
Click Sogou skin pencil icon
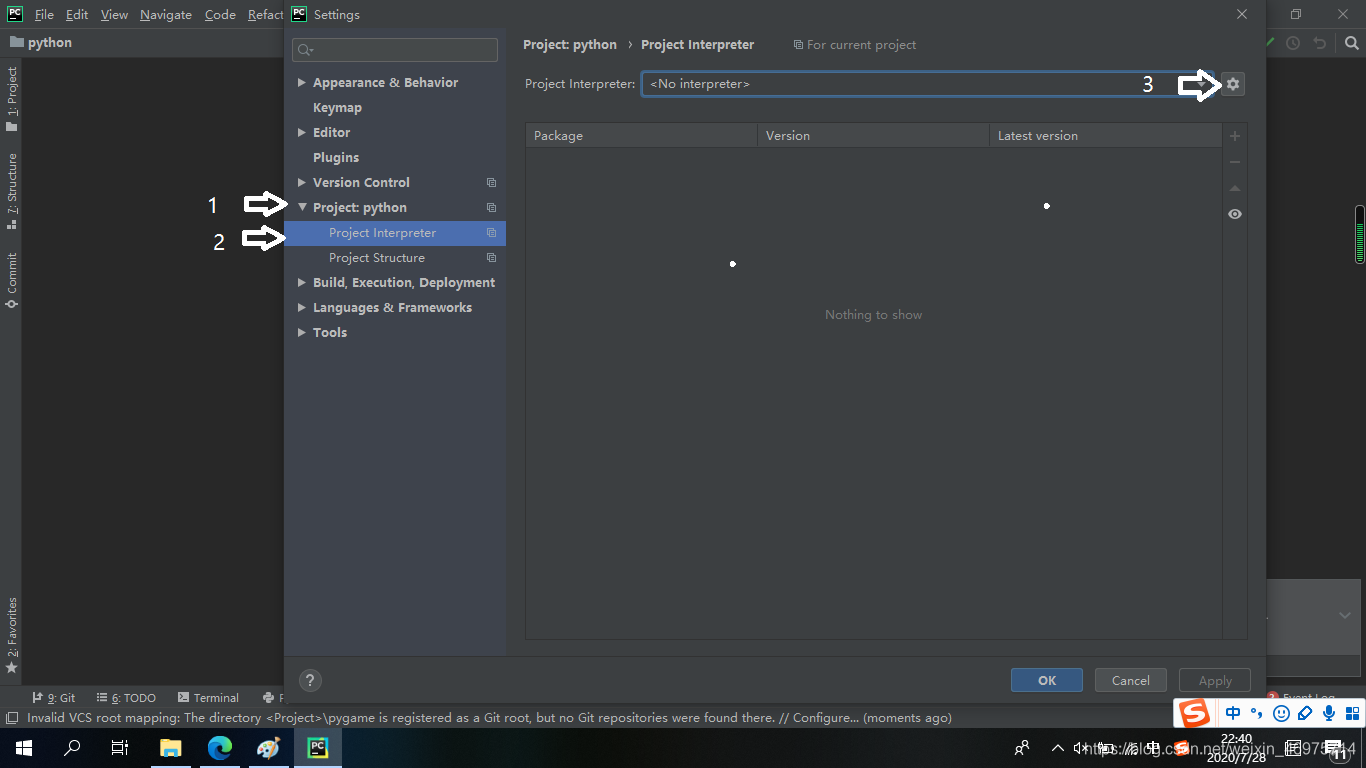[x=1305, y=714]
